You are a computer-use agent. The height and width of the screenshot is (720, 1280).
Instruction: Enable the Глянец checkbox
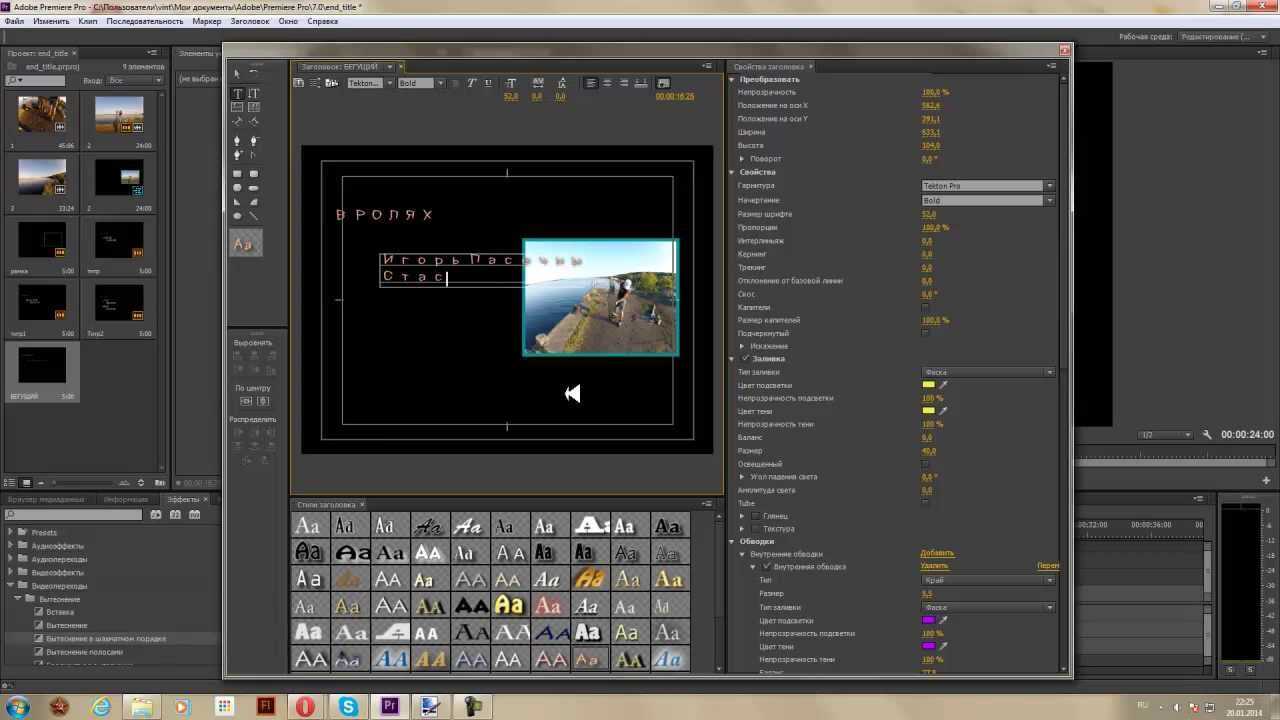756,516
